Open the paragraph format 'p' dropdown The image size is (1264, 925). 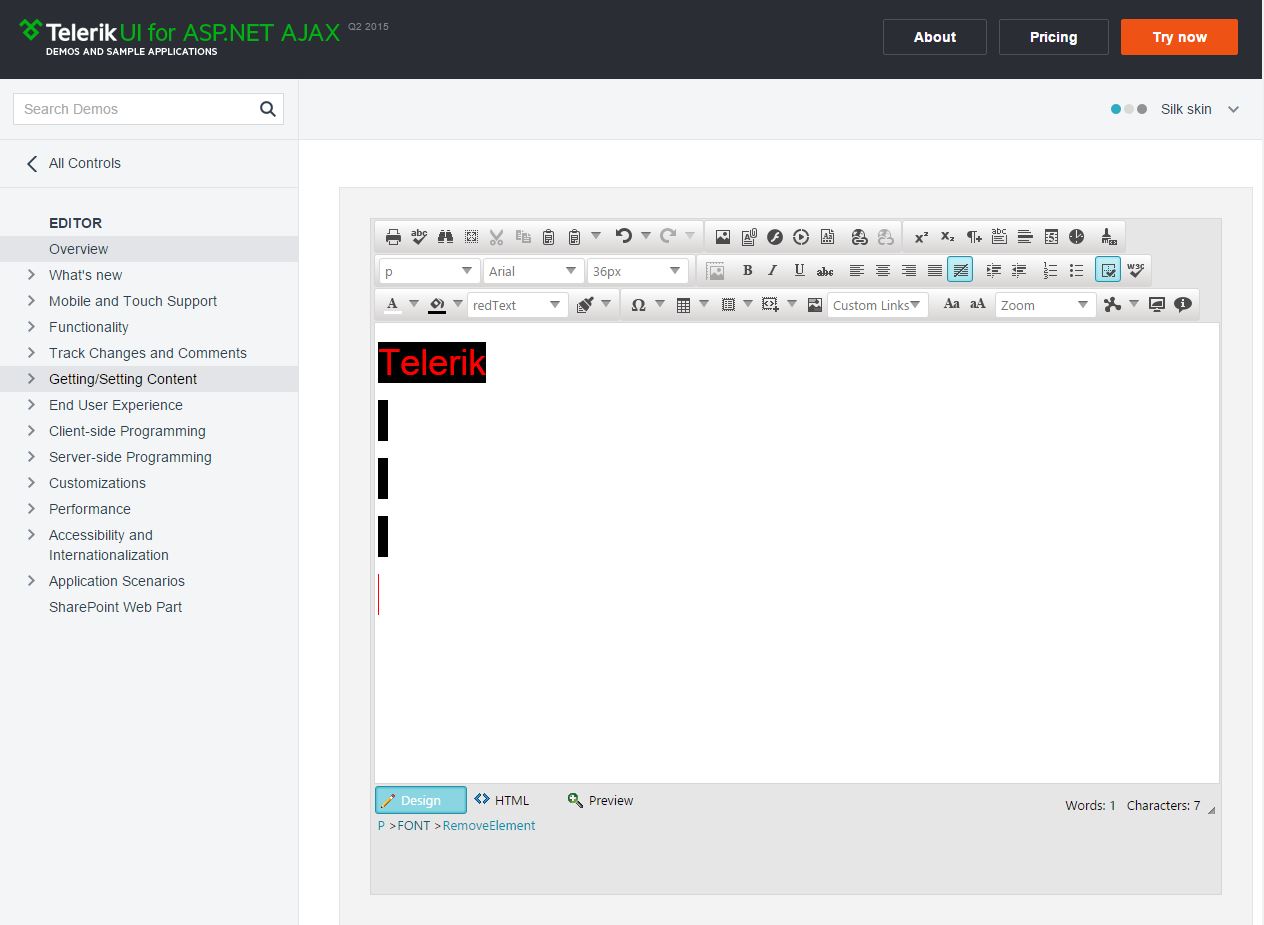tap(429, 271)
